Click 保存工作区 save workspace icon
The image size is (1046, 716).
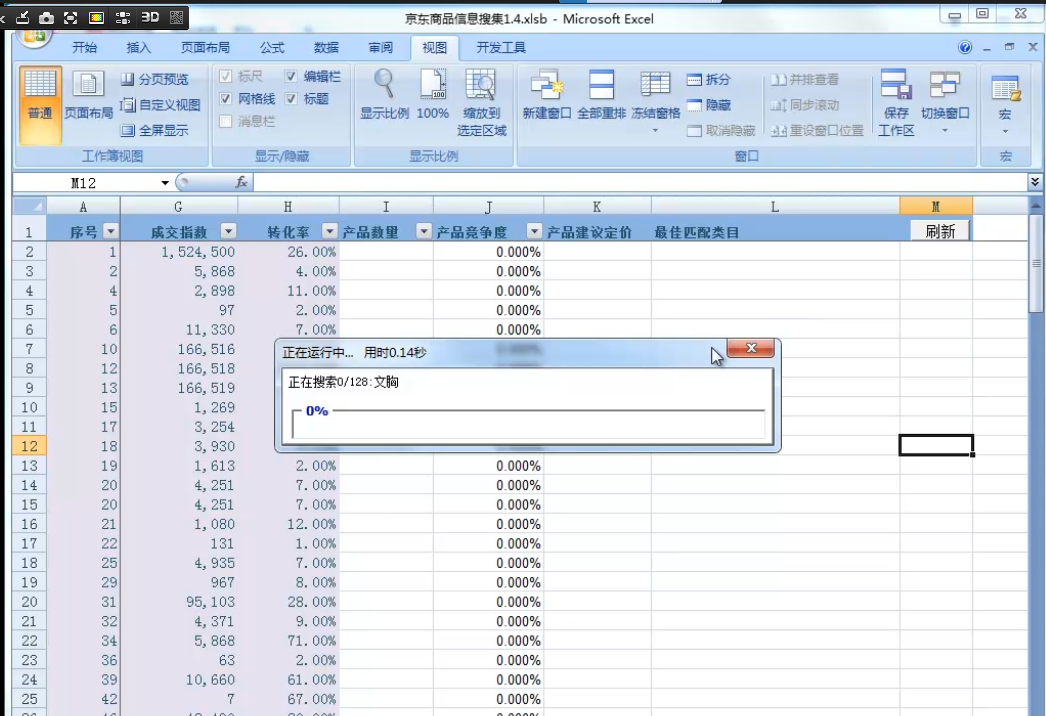pos(896,102)
